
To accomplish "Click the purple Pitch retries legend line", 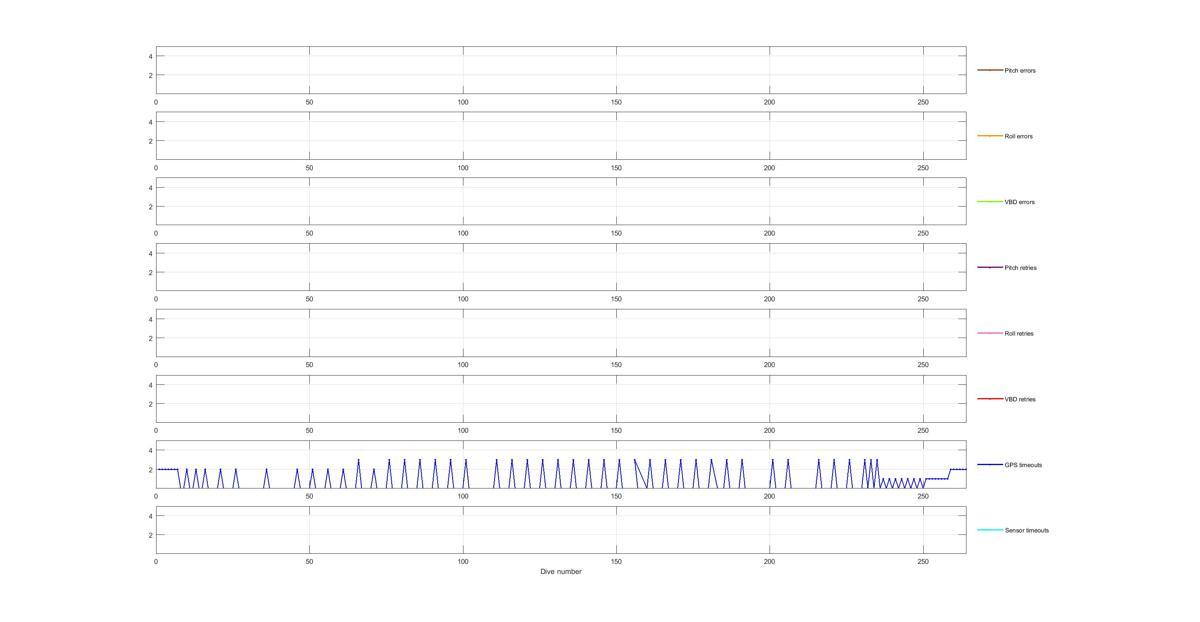I will tap(990, 267).
